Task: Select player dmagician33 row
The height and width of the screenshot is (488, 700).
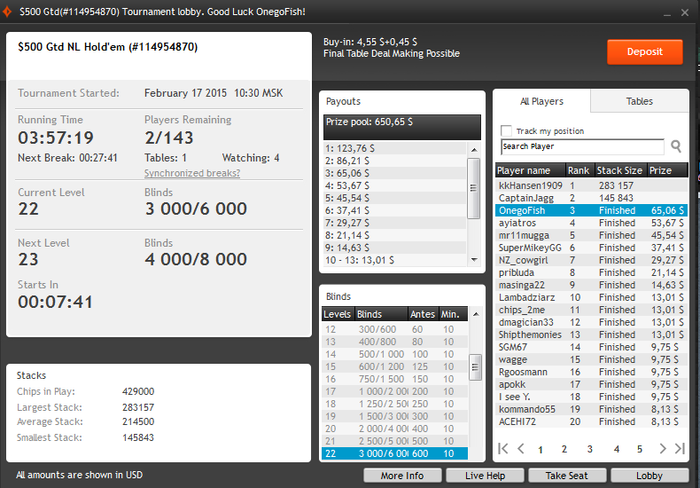Action: [592, 322]
